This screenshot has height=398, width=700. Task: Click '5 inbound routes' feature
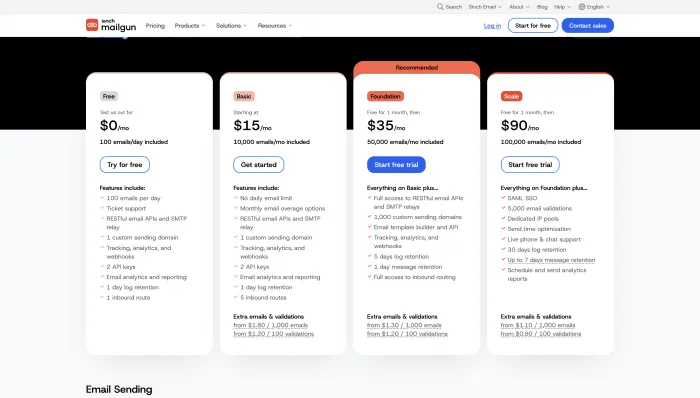pyautogui.click(x=263, y=298)
